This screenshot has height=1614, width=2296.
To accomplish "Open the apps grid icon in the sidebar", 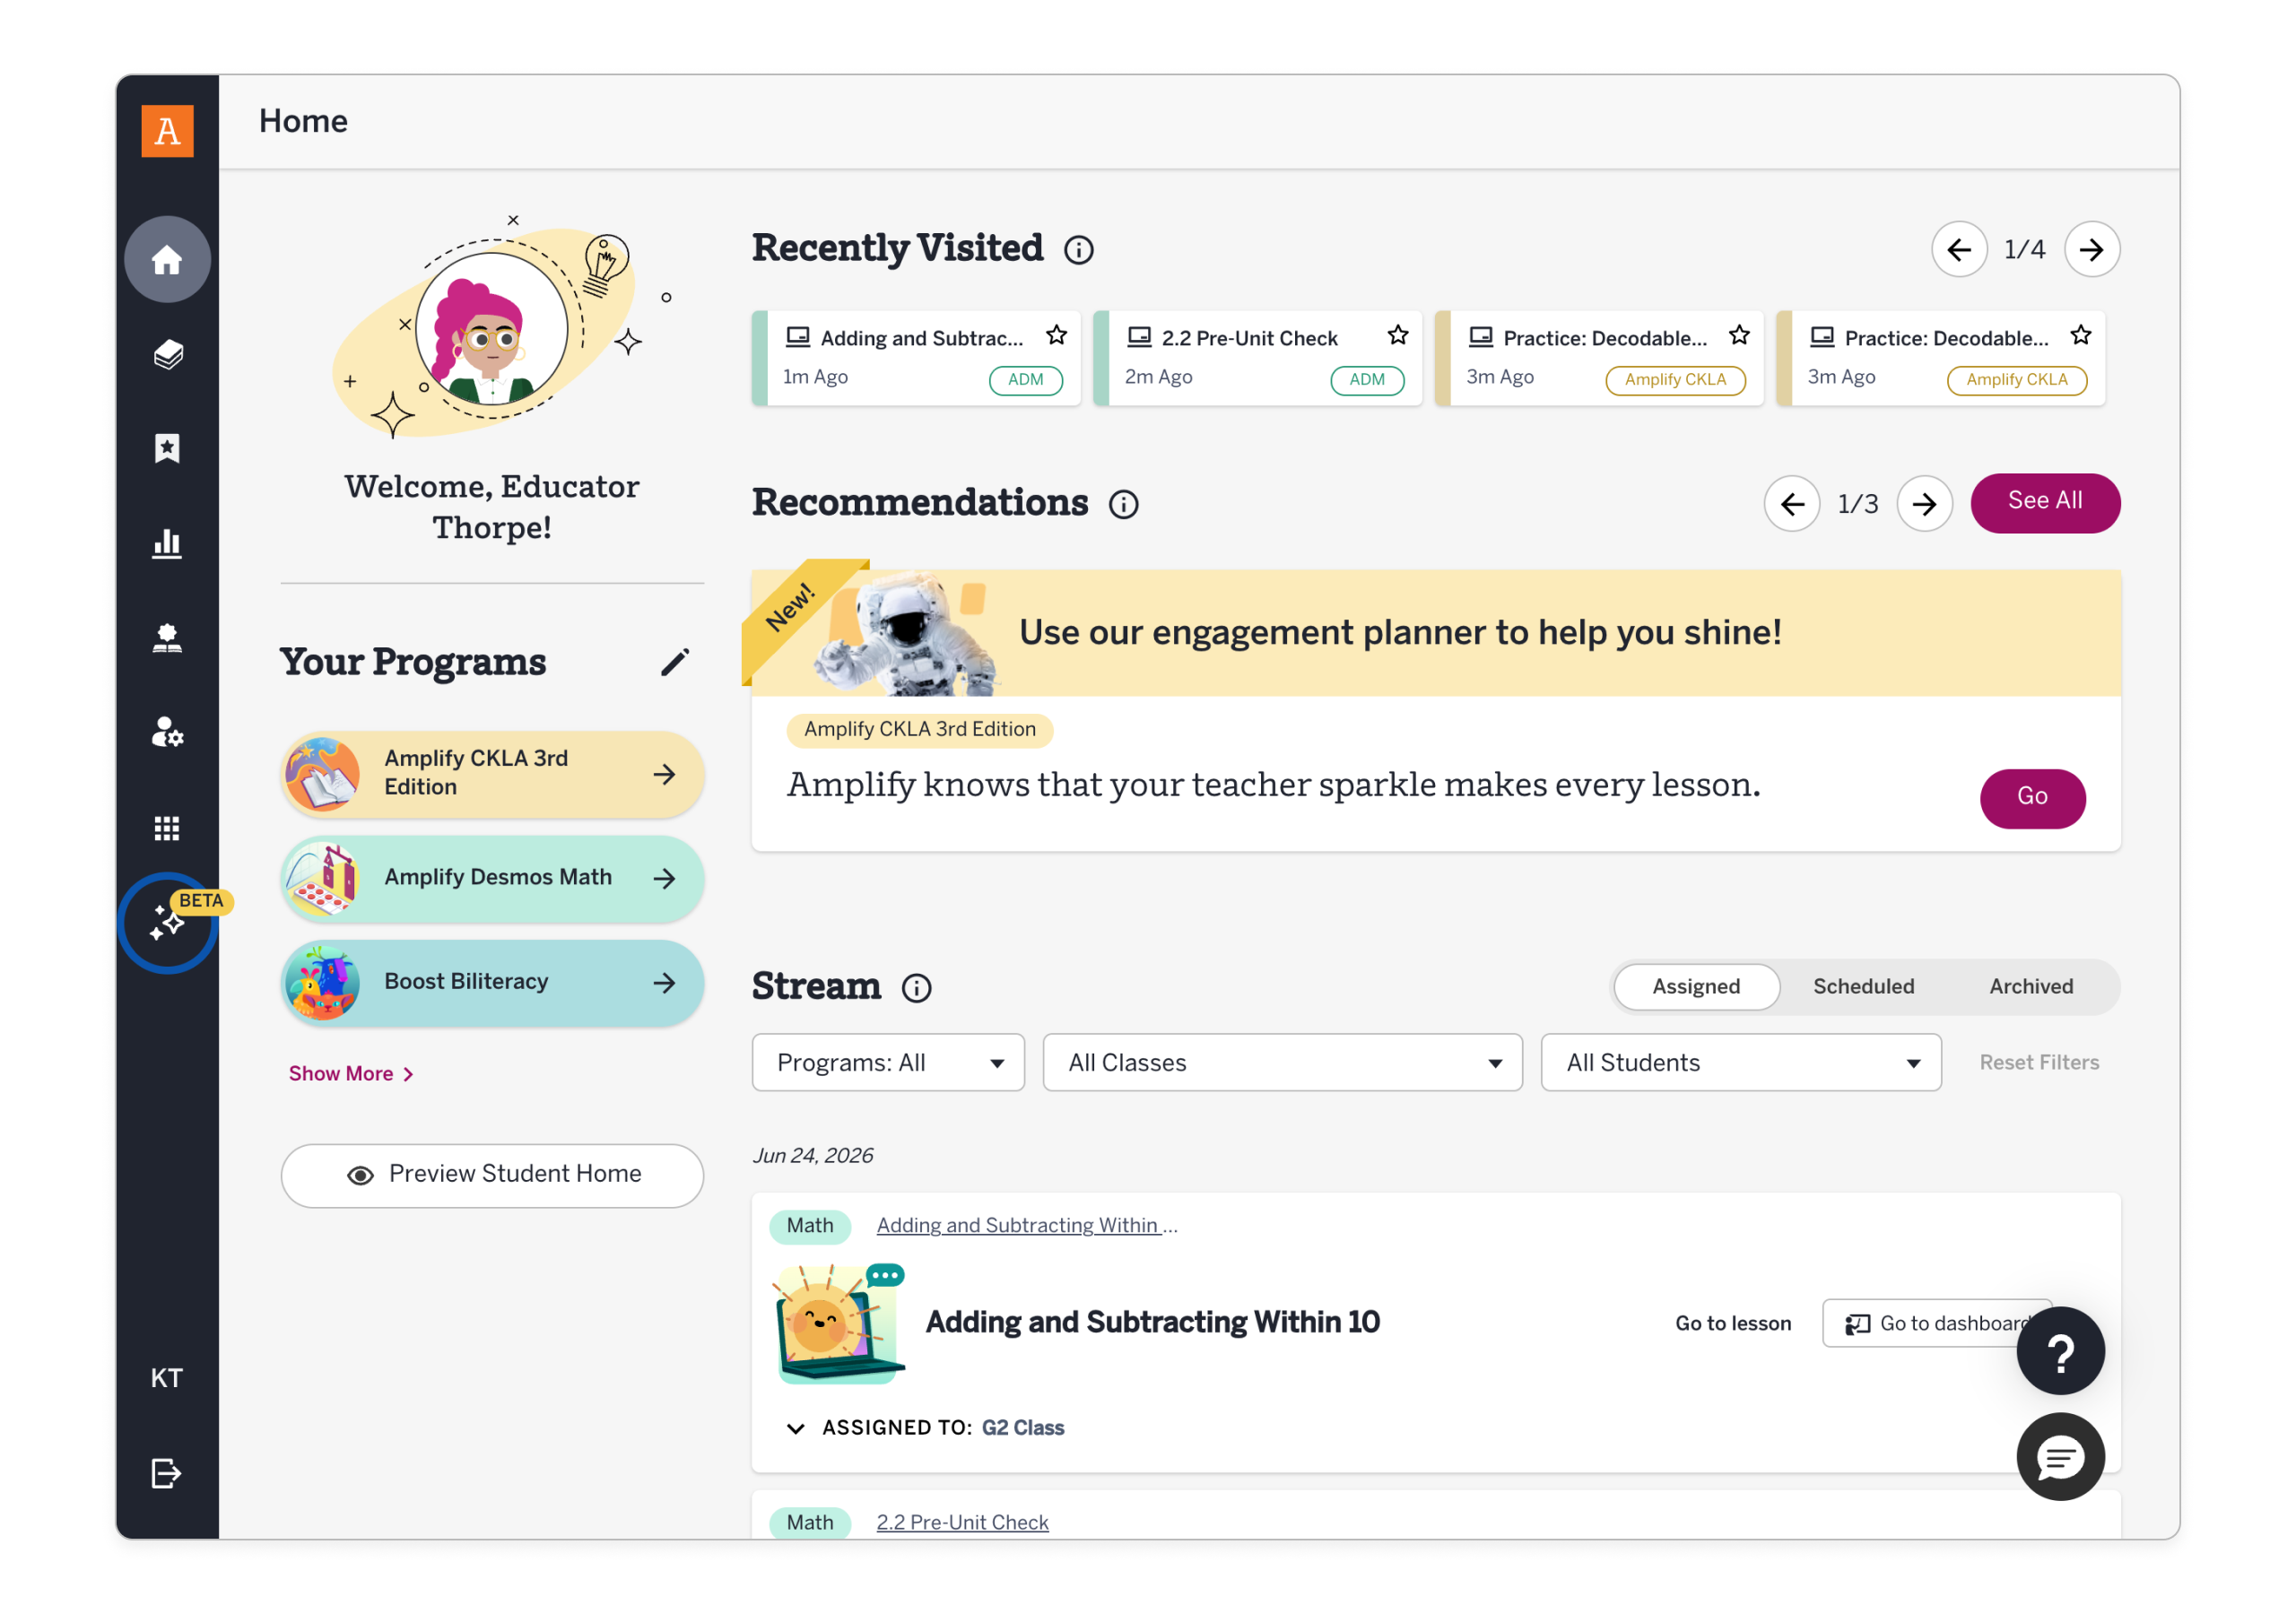I will 167,828.
